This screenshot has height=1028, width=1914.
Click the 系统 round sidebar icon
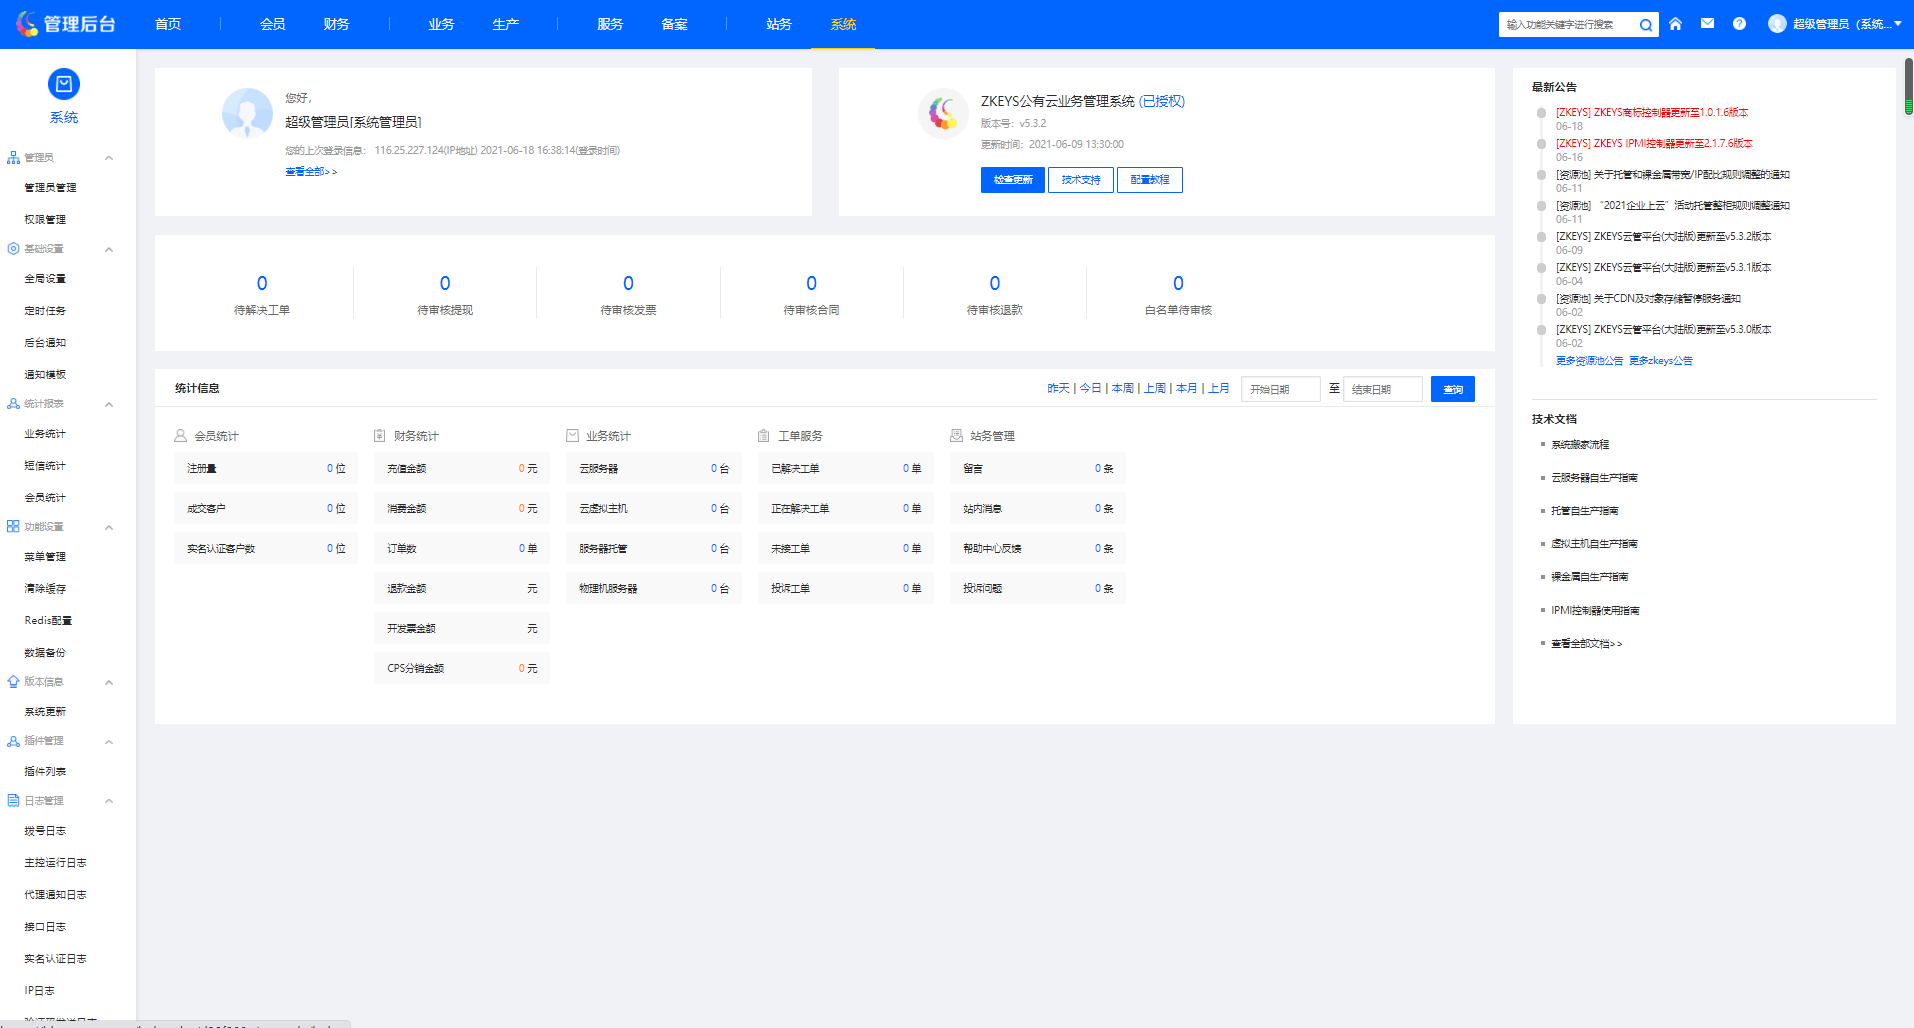point(64,84)
